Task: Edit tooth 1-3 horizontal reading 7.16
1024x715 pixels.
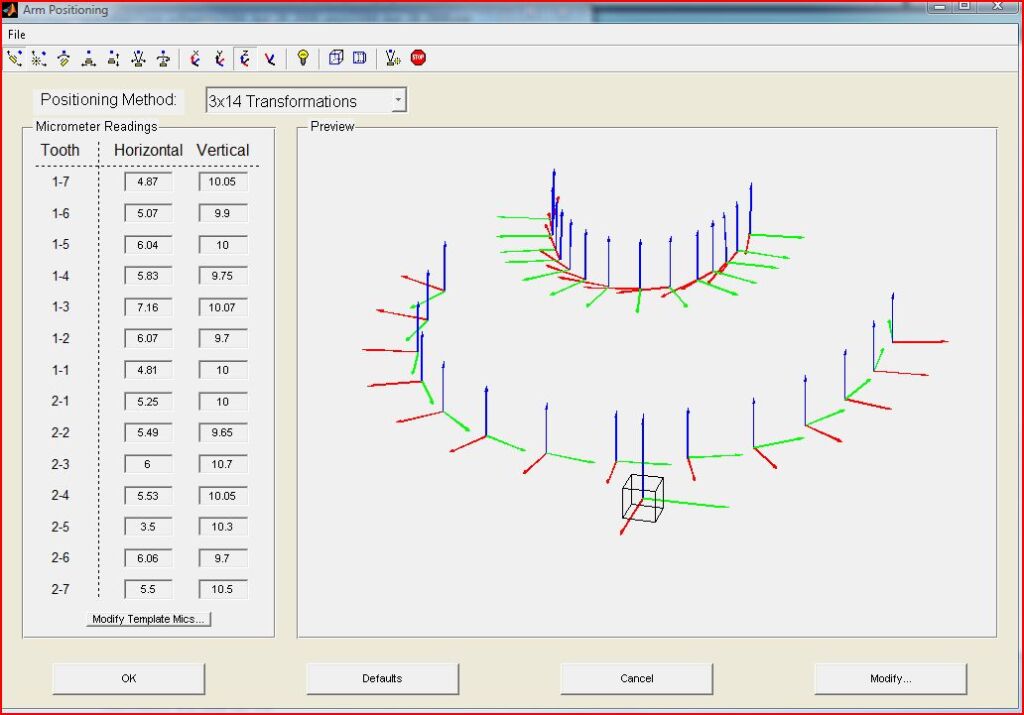Action: [x=148, y=307]
